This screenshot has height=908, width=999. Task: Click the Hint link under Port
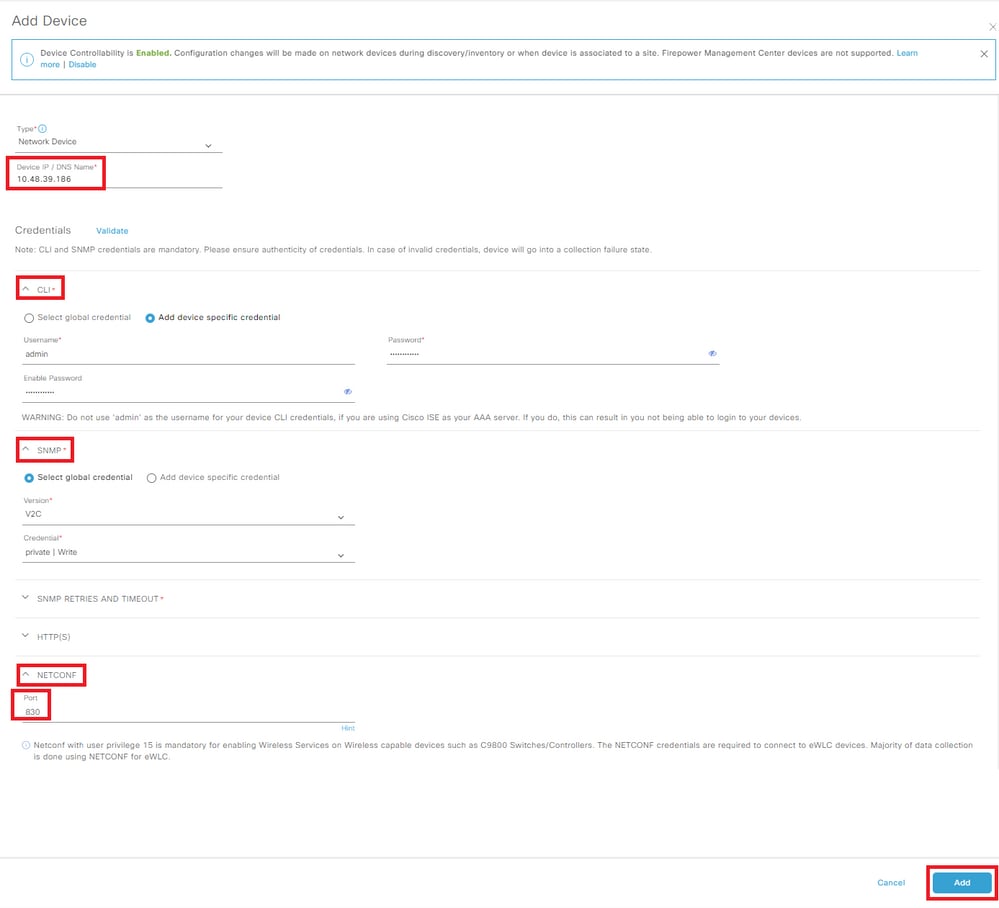348,728
